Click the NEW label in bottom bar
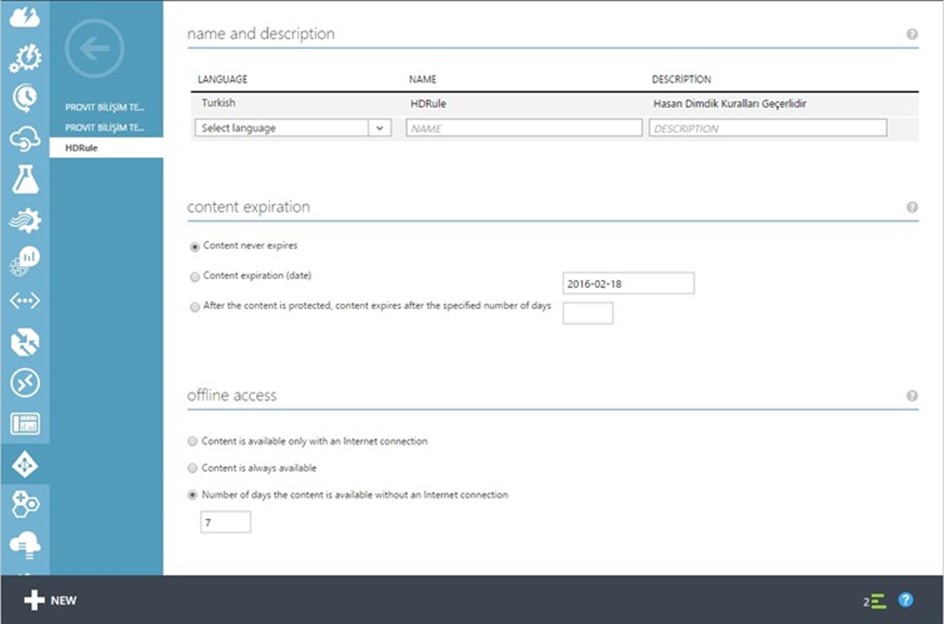The height and width of the screenshot is (624, 944). (64, 601)
